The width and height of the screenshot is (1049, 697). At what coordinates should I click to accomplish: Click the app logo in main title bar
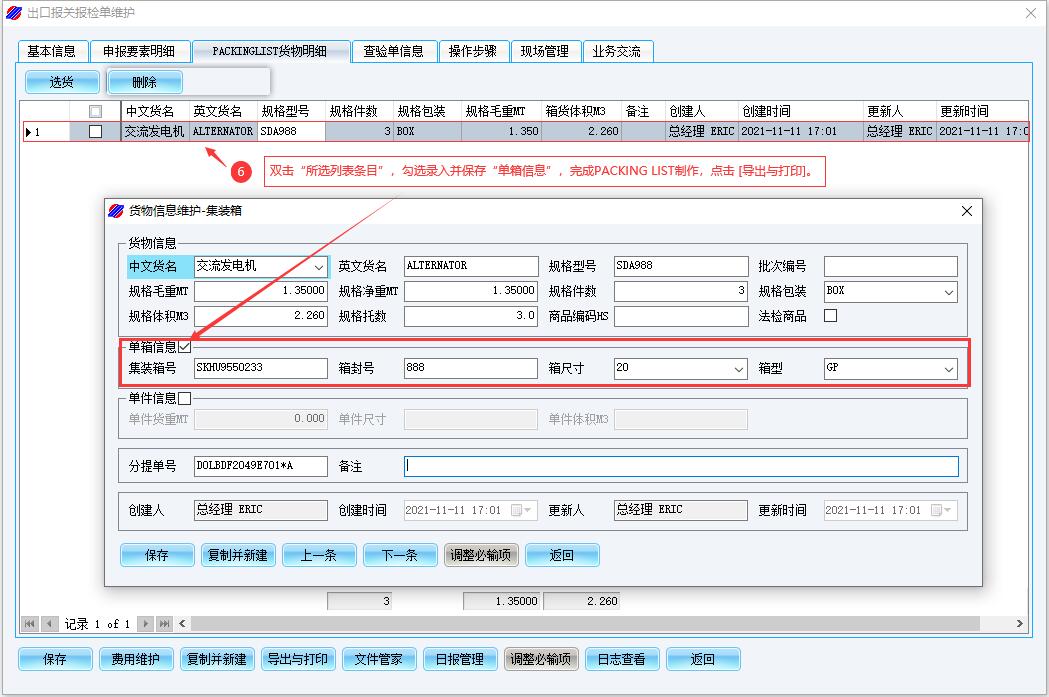[13, 13]
